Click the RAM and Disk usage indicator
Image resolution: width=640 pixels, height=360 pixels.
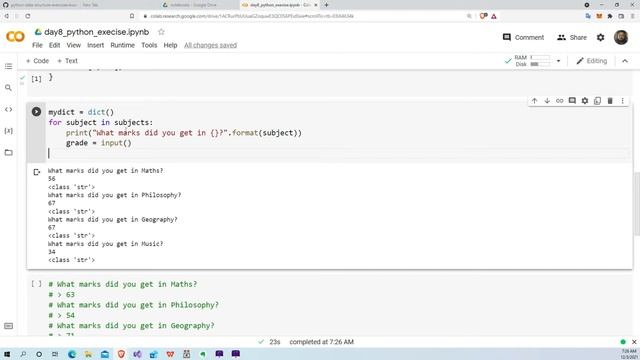[532, 61]
